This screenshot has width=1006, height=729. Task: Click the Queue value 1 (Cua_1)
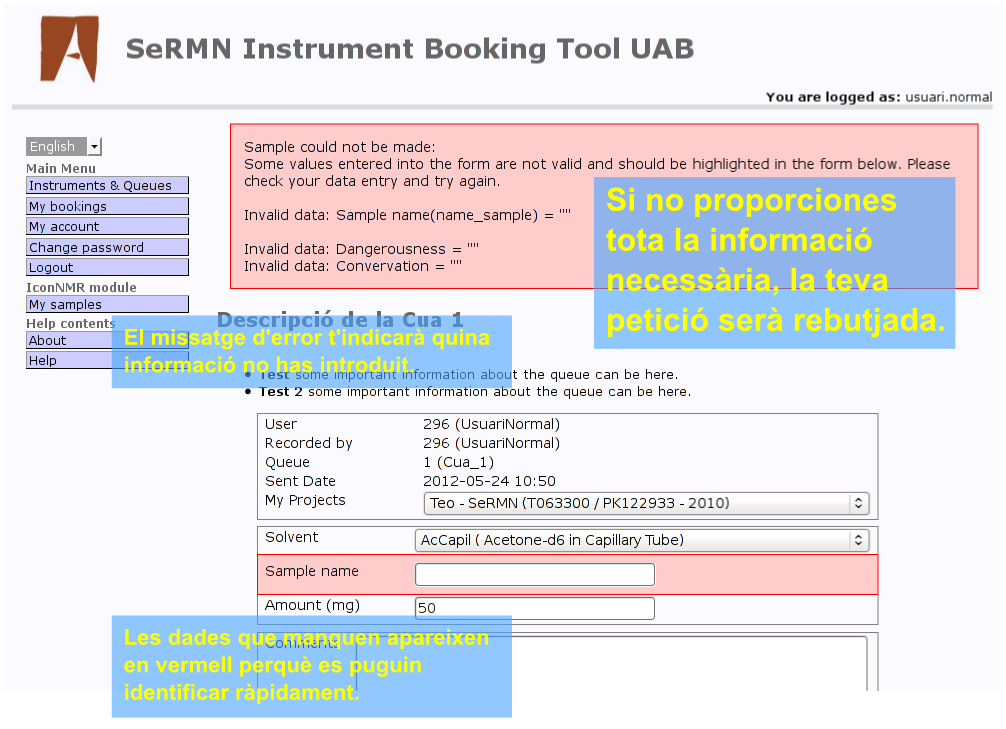(458, 462)
